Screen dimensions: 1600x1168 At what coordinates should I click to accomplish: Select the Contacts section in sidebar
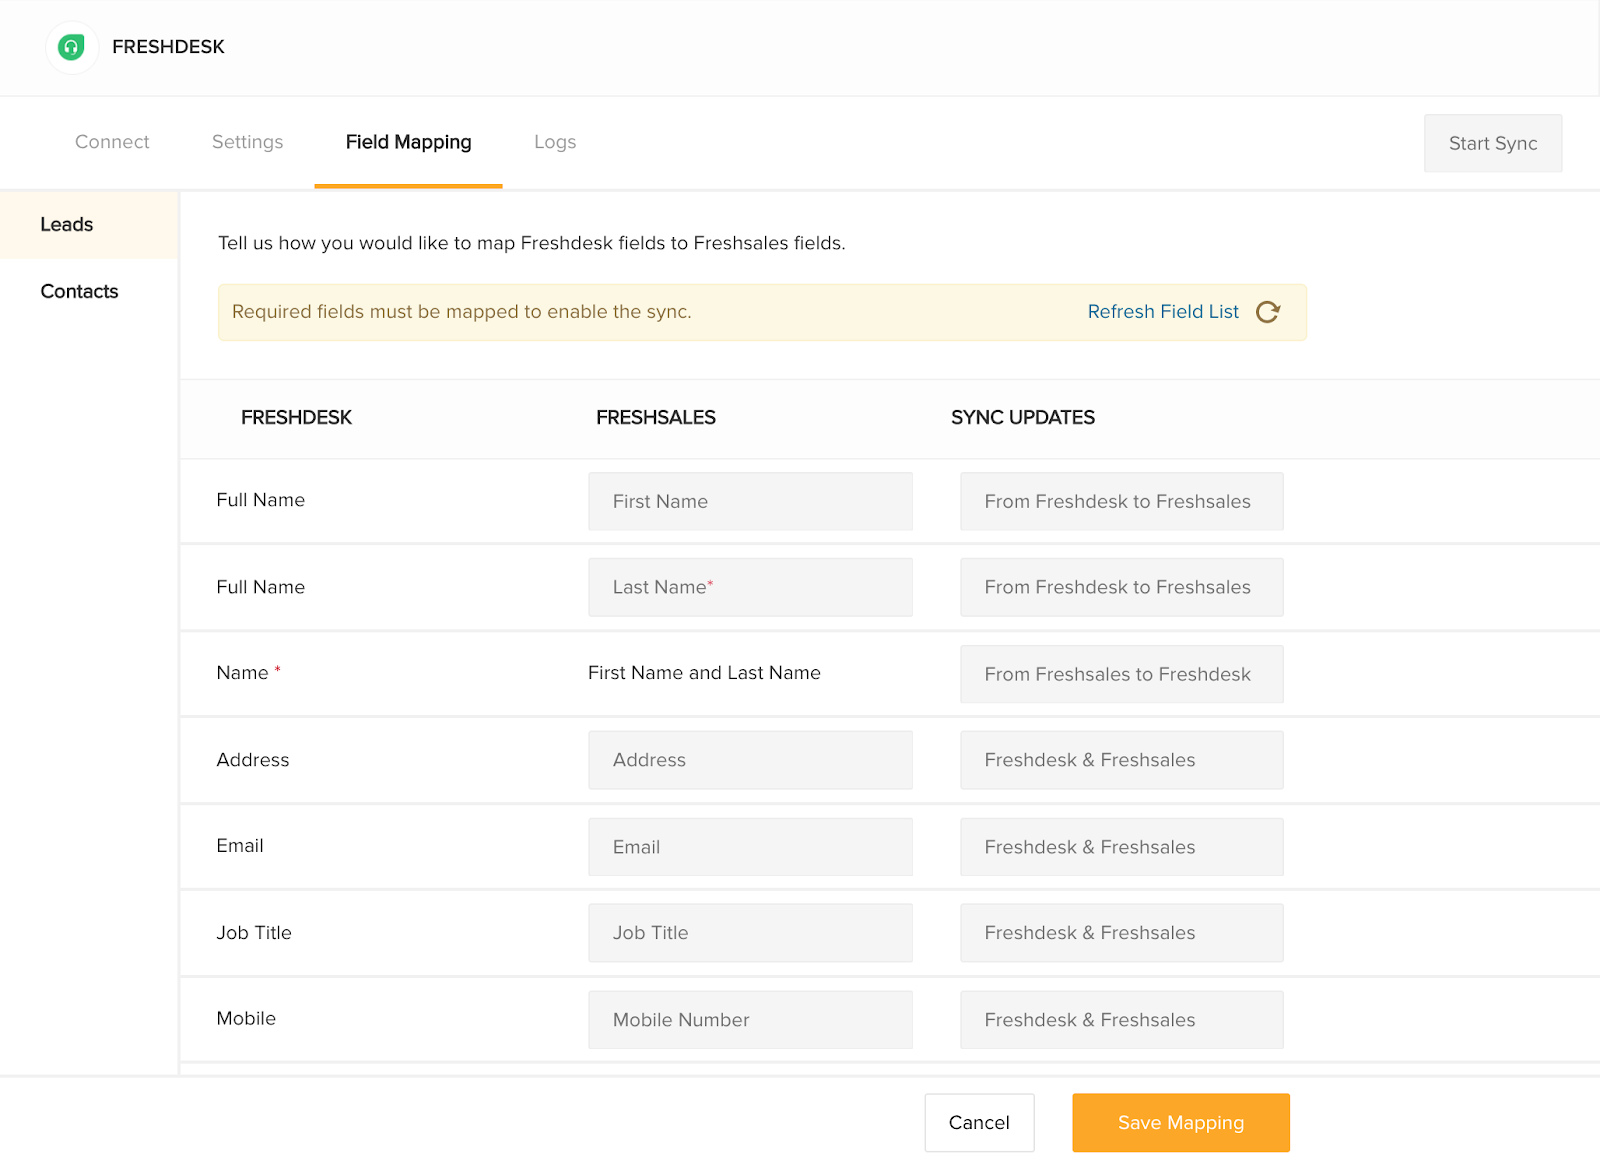[79, 291]
